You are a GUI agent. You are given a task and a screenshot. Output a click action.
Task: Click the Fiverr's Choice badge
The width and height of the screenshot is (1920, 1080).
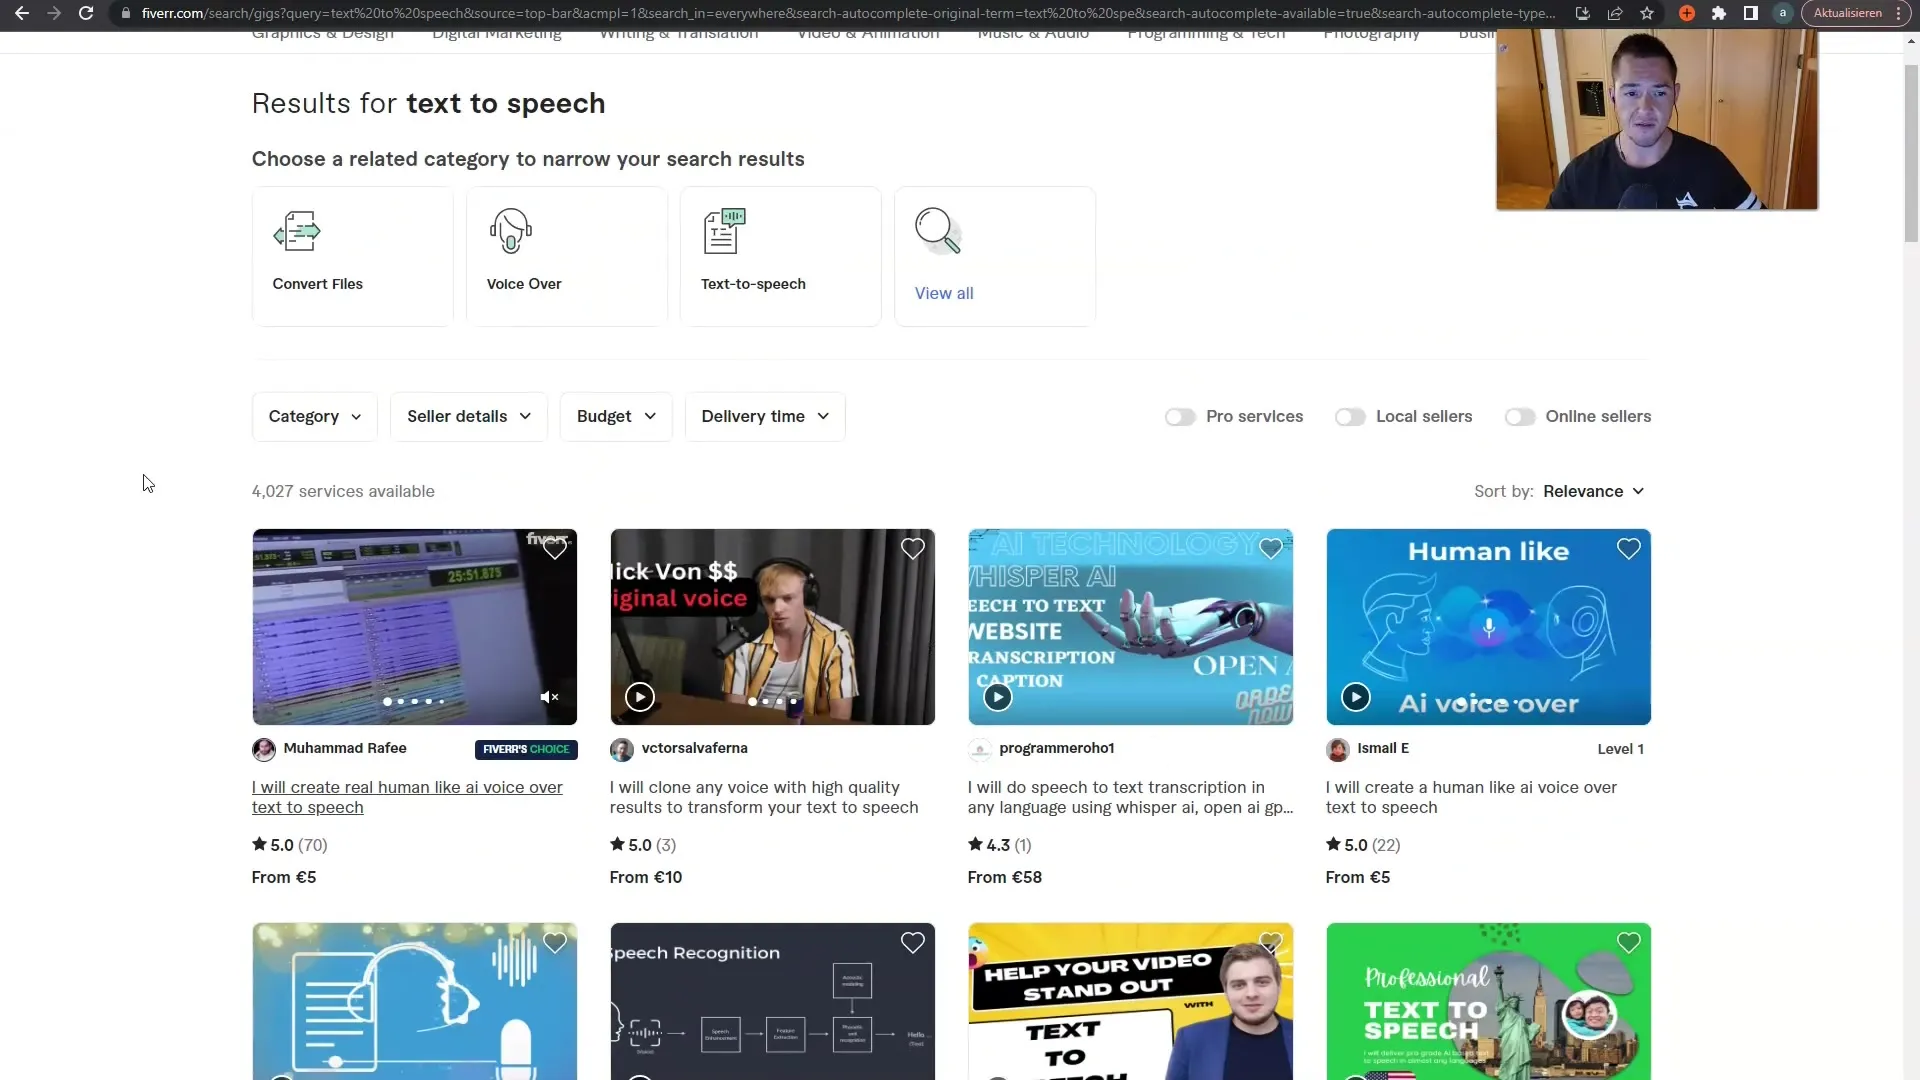(x=526, y=749)
